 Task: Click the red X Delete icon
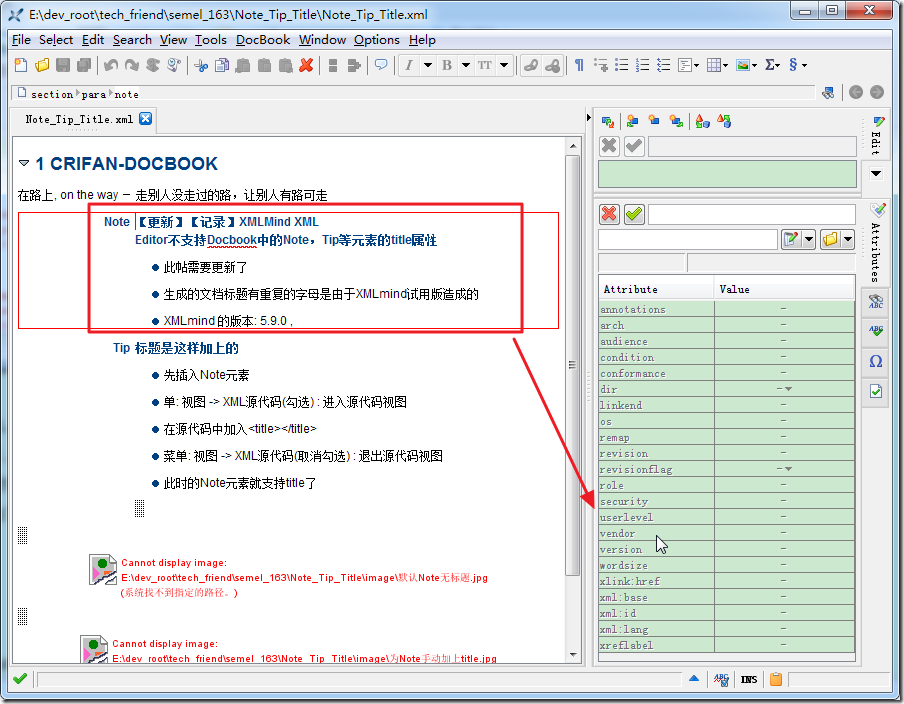(306, 65)
